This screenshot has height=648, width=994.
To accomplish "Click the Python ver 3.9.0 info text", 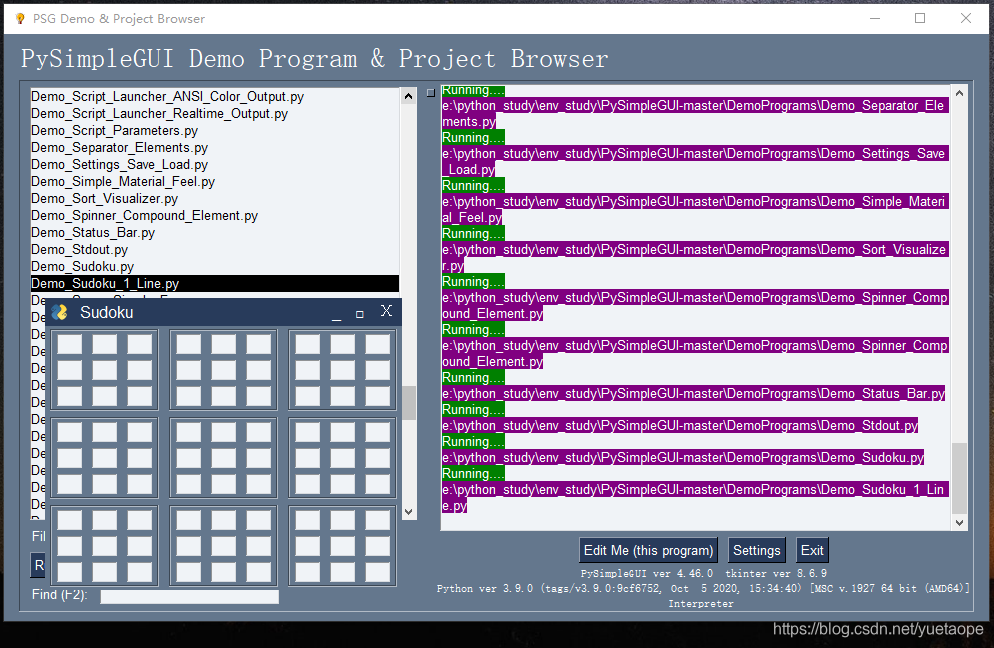I will pyautogui.click(x=703, y=588).
